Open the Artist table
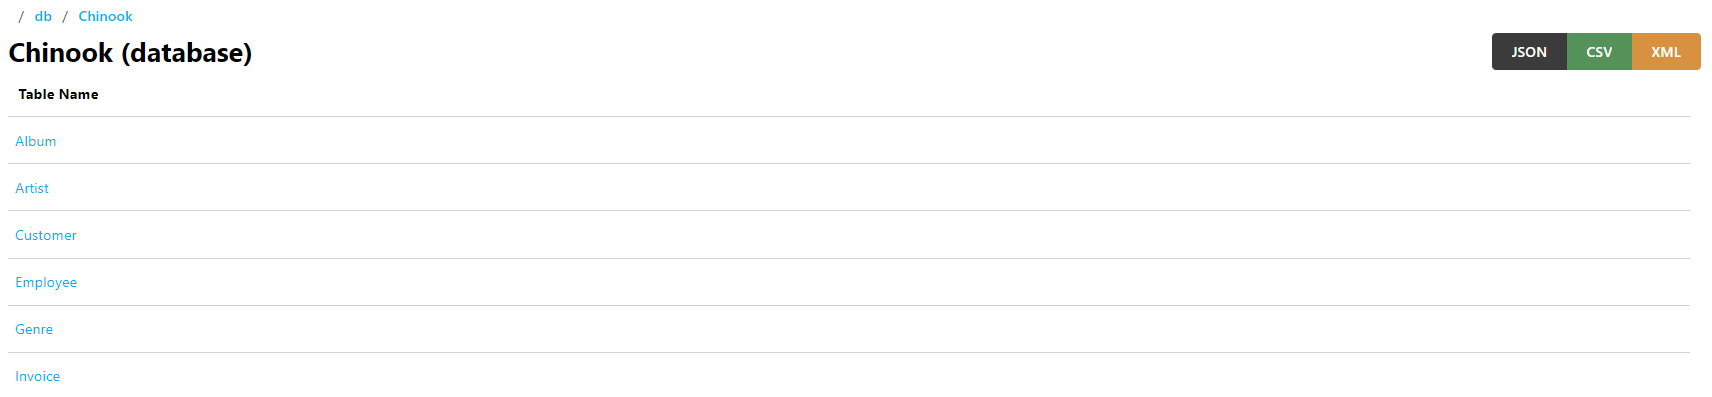 32,188
